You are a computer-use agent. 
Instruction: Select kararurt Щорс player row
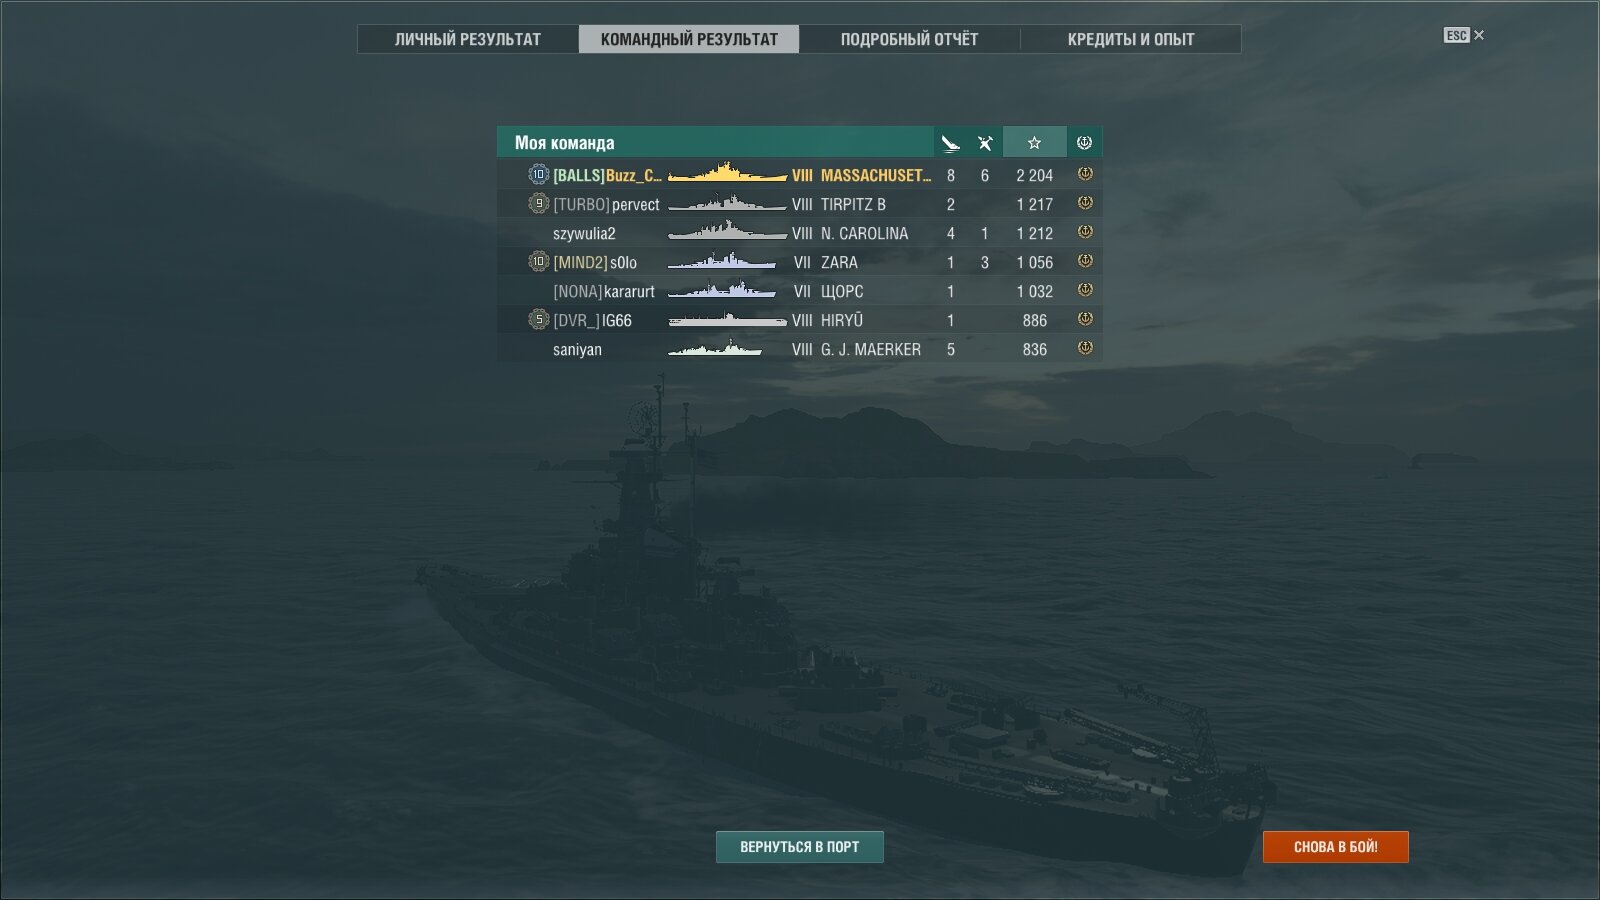tap(800, 291)
